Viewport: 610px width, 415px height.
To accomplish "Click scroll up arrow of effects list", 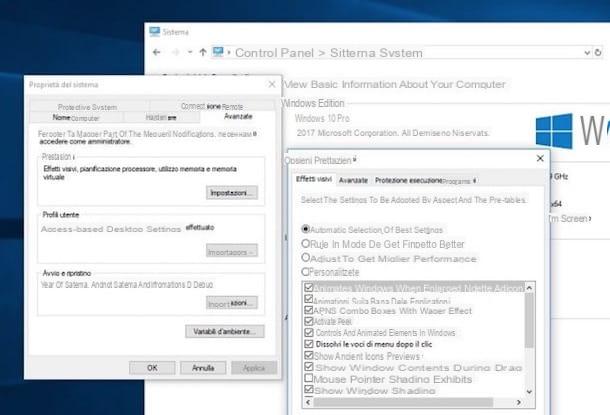I will pos(529,288).
